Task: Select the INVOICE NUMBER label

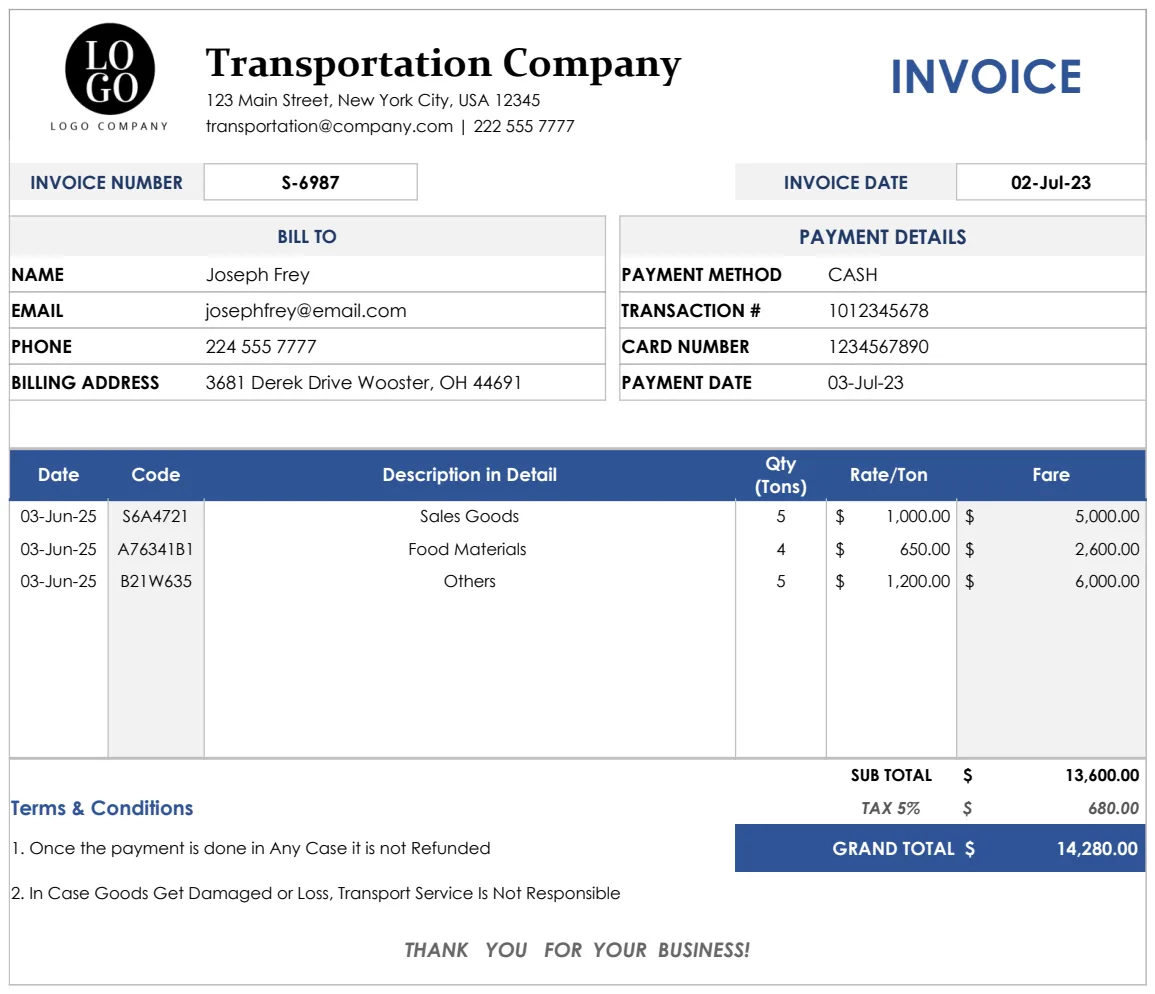Action: pyautogui.click(x=106, y=183)
